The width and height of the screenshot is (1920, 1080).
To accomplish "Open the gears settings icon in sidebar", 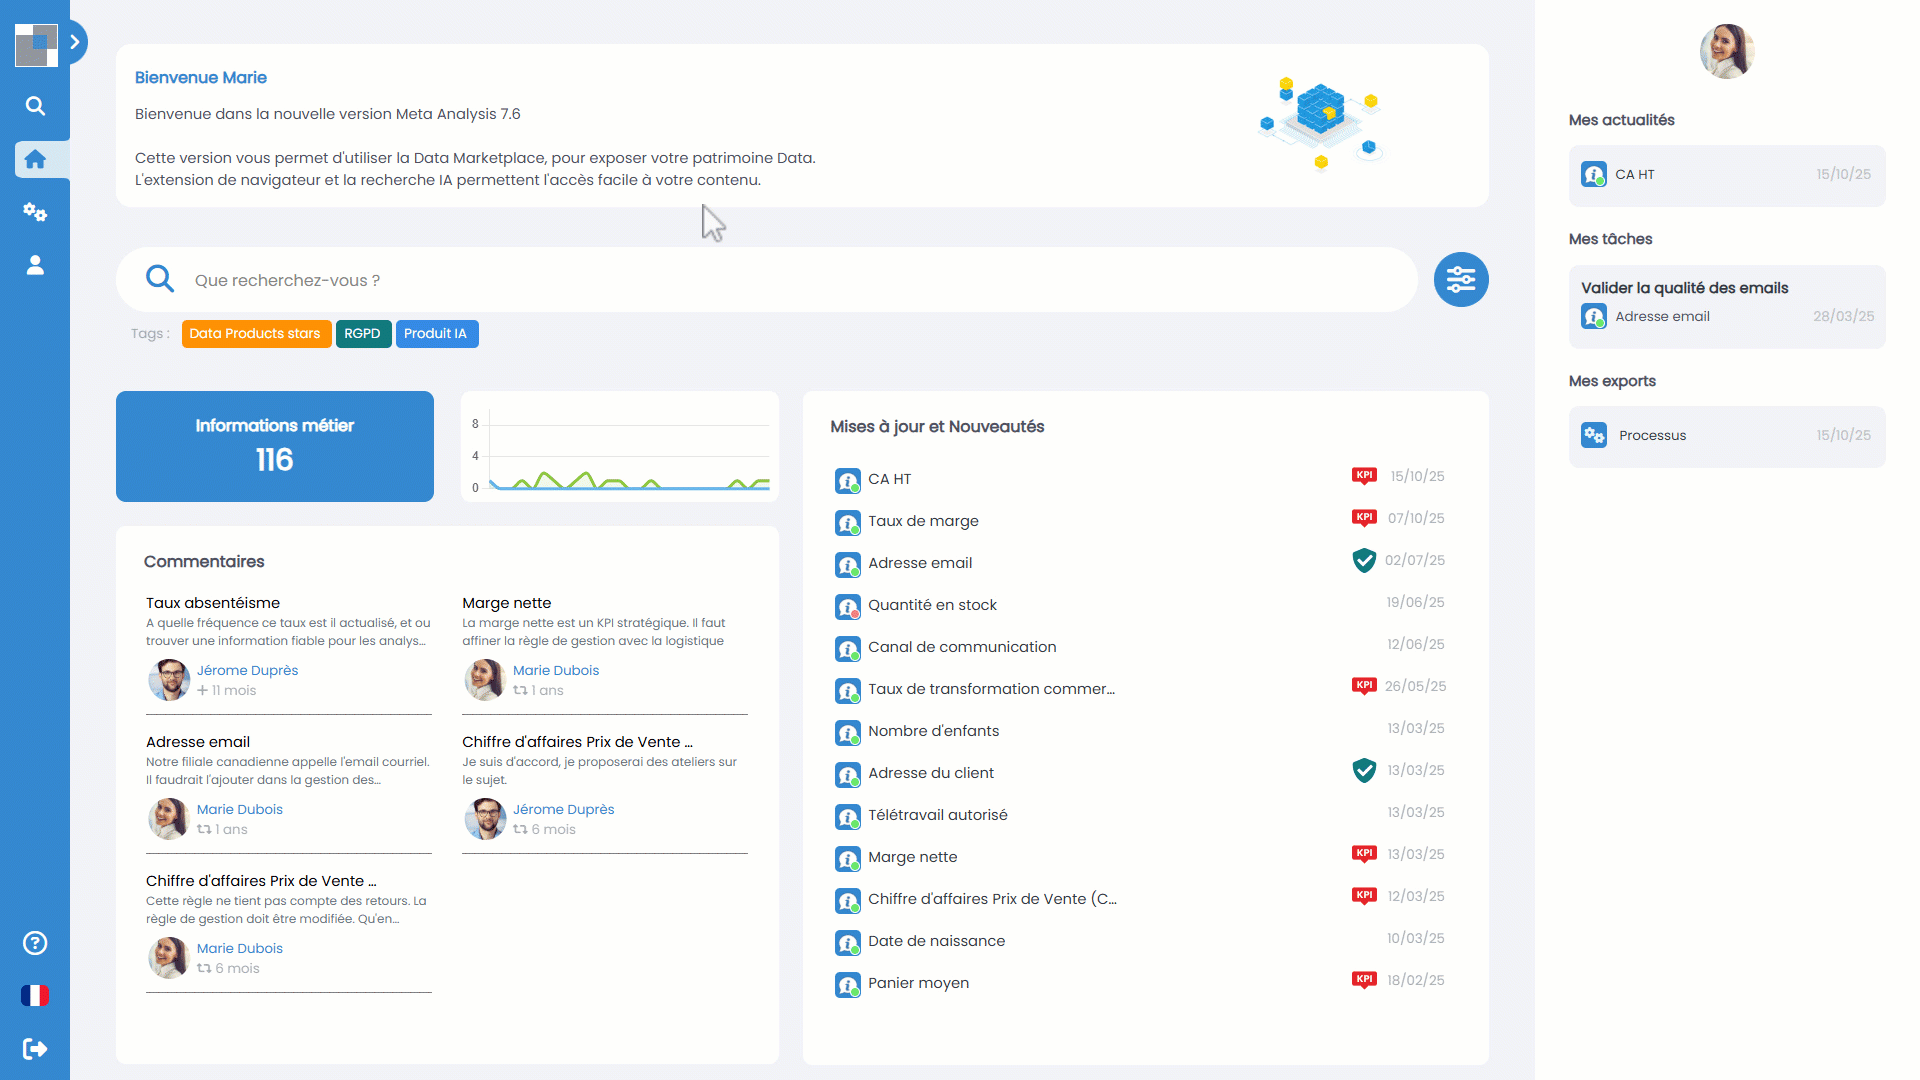I will click(35, 212).
